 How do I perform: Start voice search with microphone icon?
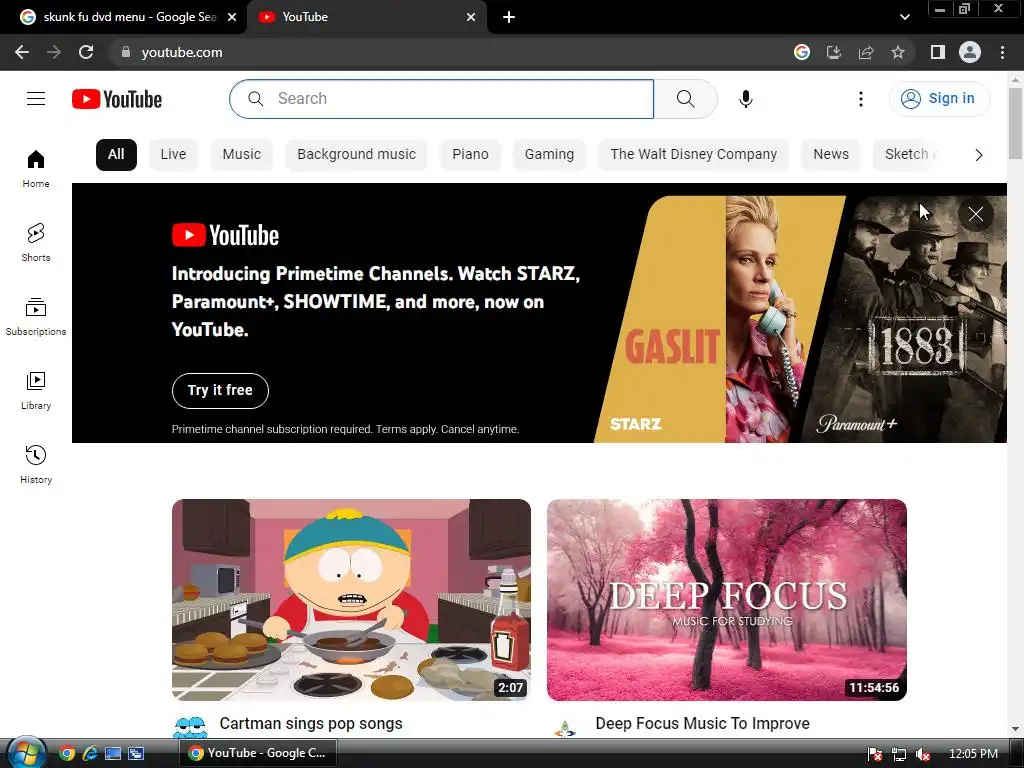coord(746,99)
